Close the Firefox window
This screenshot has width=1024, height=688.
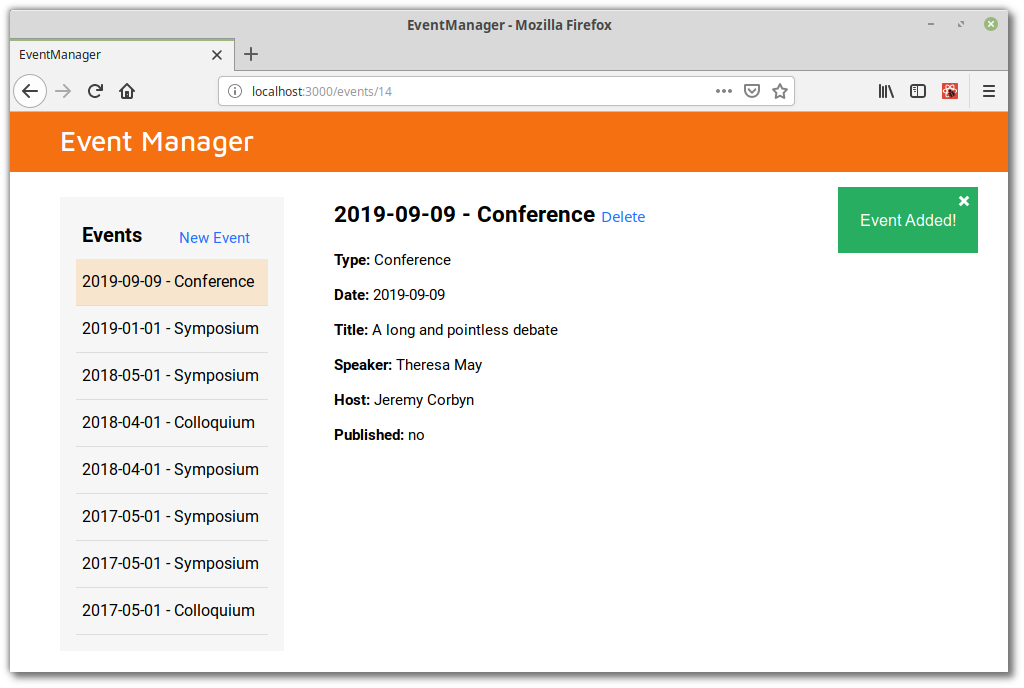(991, 24)
